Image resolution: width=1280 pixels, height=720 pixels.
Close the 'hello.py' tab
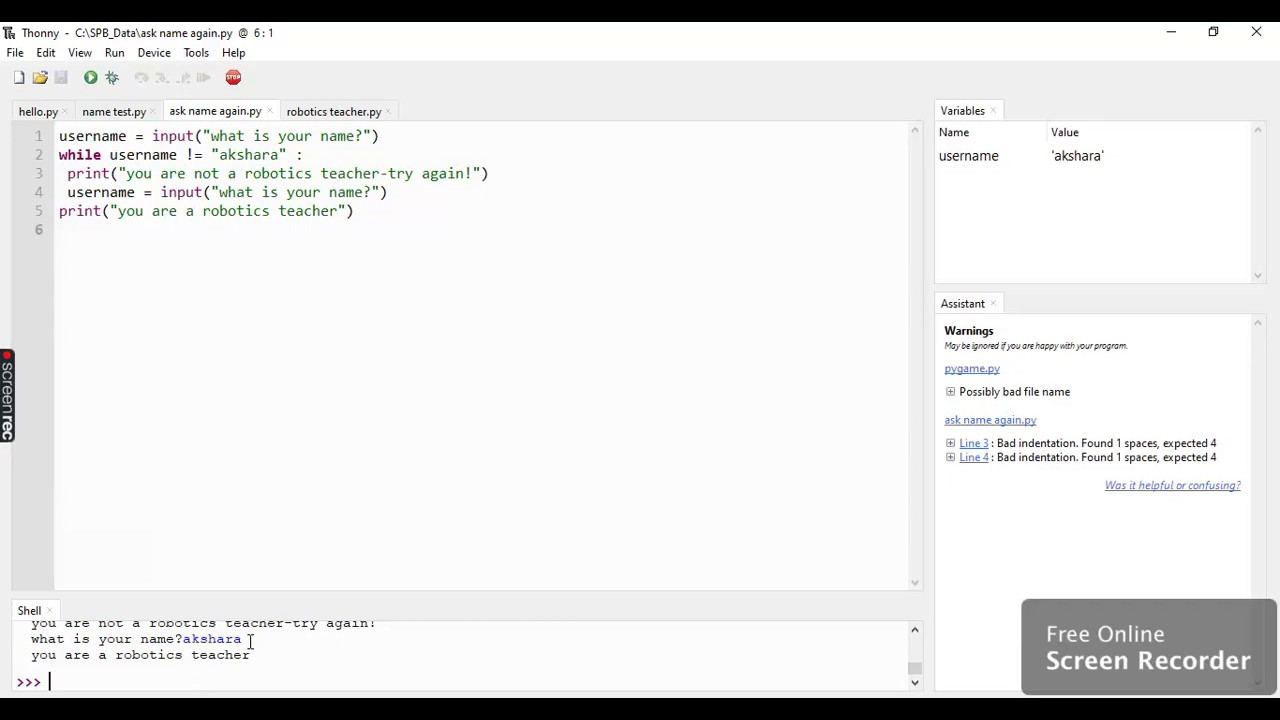[65, 111]
